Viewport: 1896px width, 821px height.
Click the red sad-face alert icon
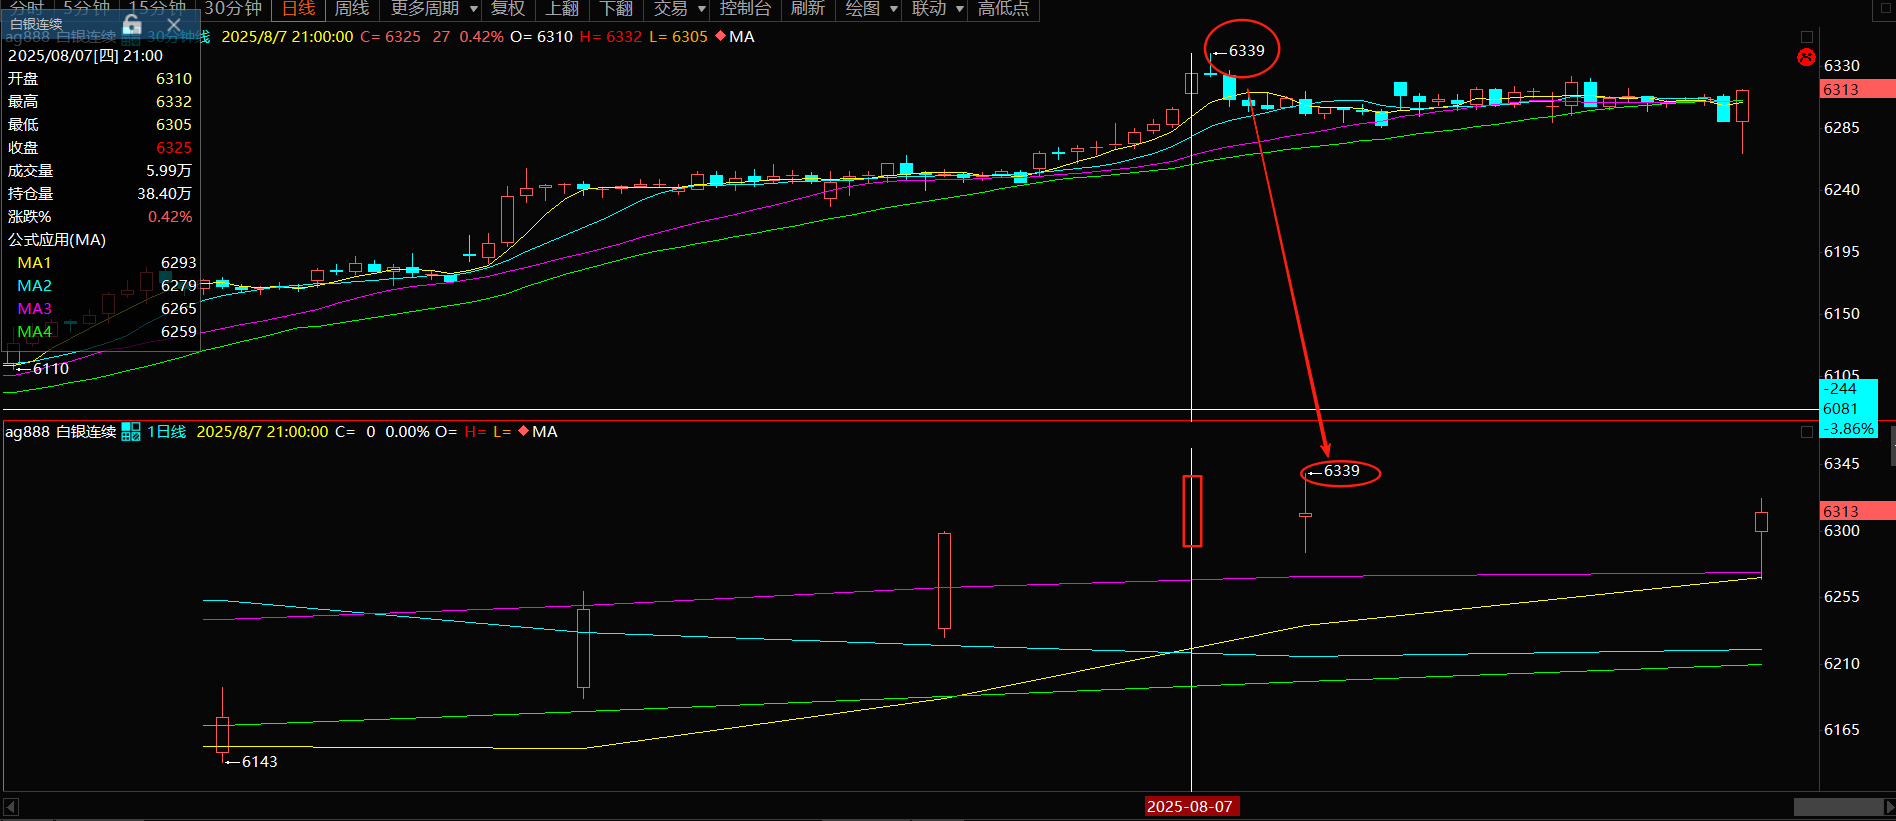pos(1806,57)
